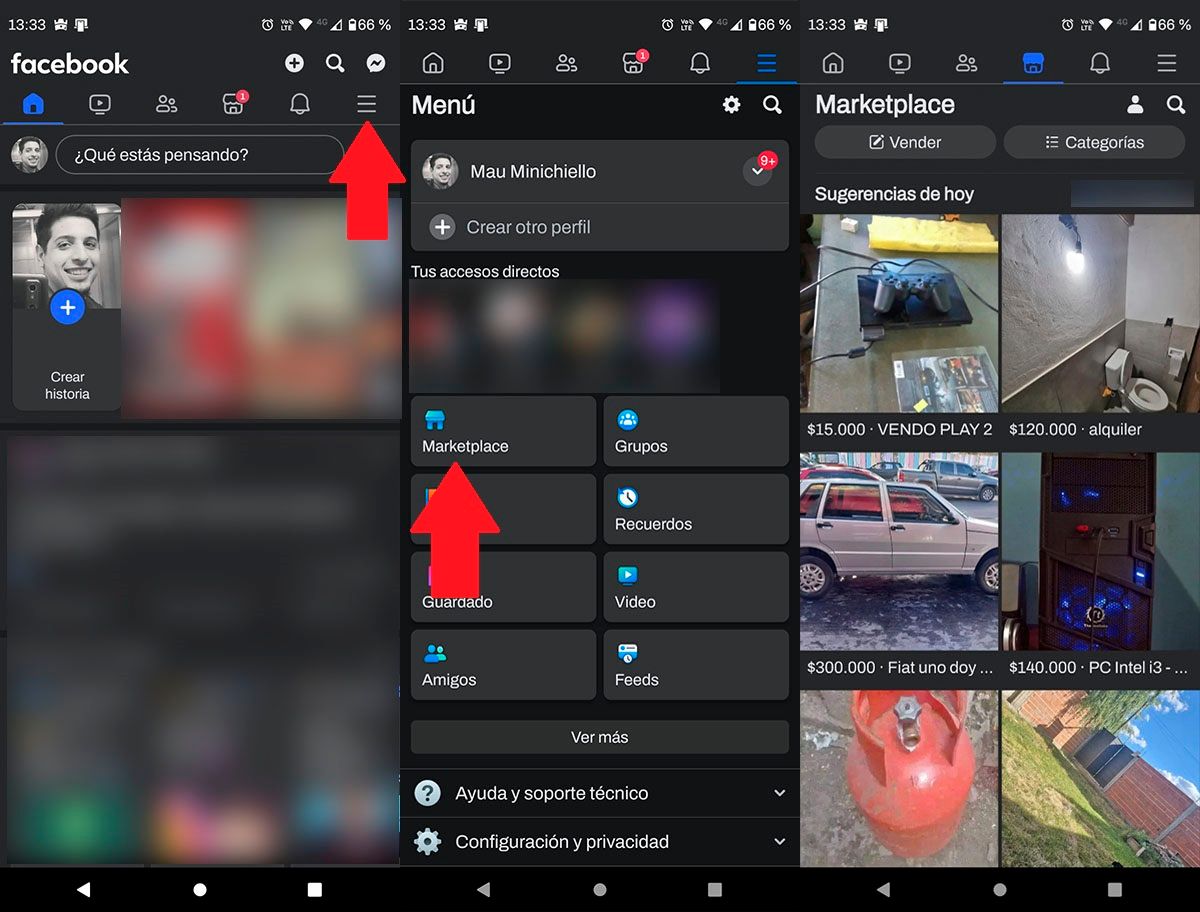Image resolution: width=1200 pixels, height=912 pixels.
Task: Tap Video icon on the Menú screen
Action: click(500, 63)
